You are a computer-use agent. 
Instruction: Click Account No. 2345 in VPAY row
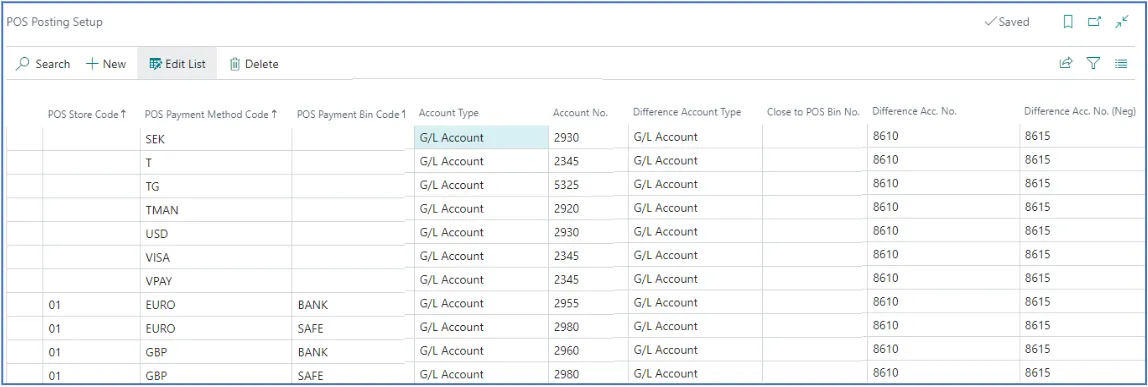(588, 279)
